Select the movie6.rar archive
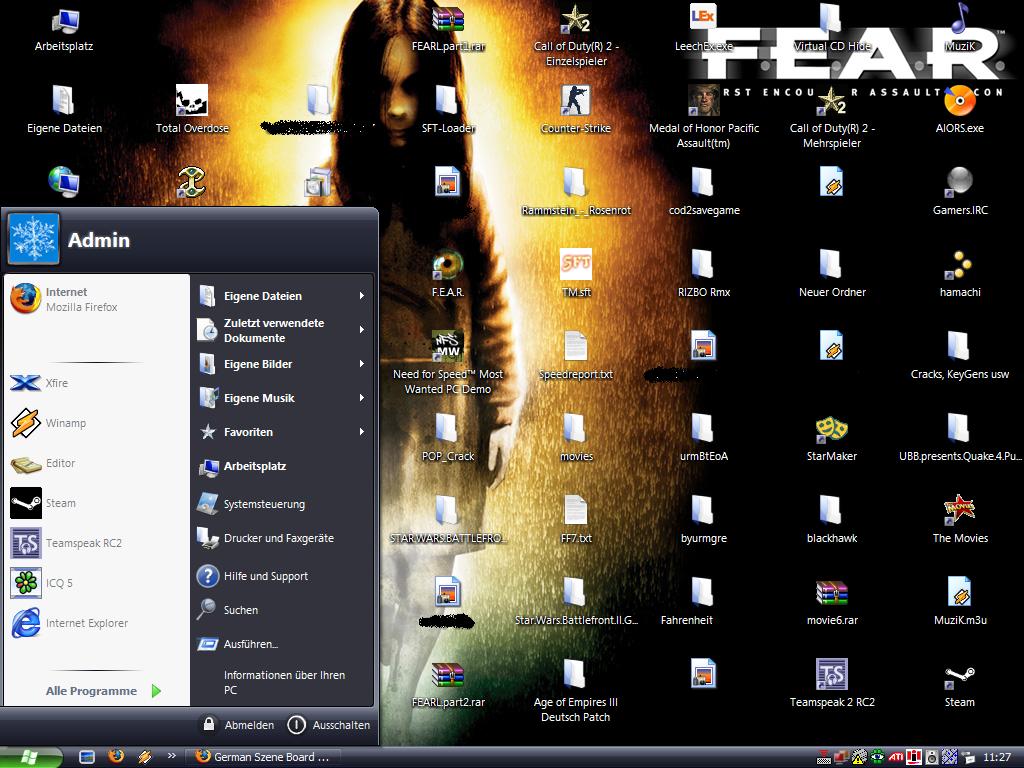 (832, 603)
